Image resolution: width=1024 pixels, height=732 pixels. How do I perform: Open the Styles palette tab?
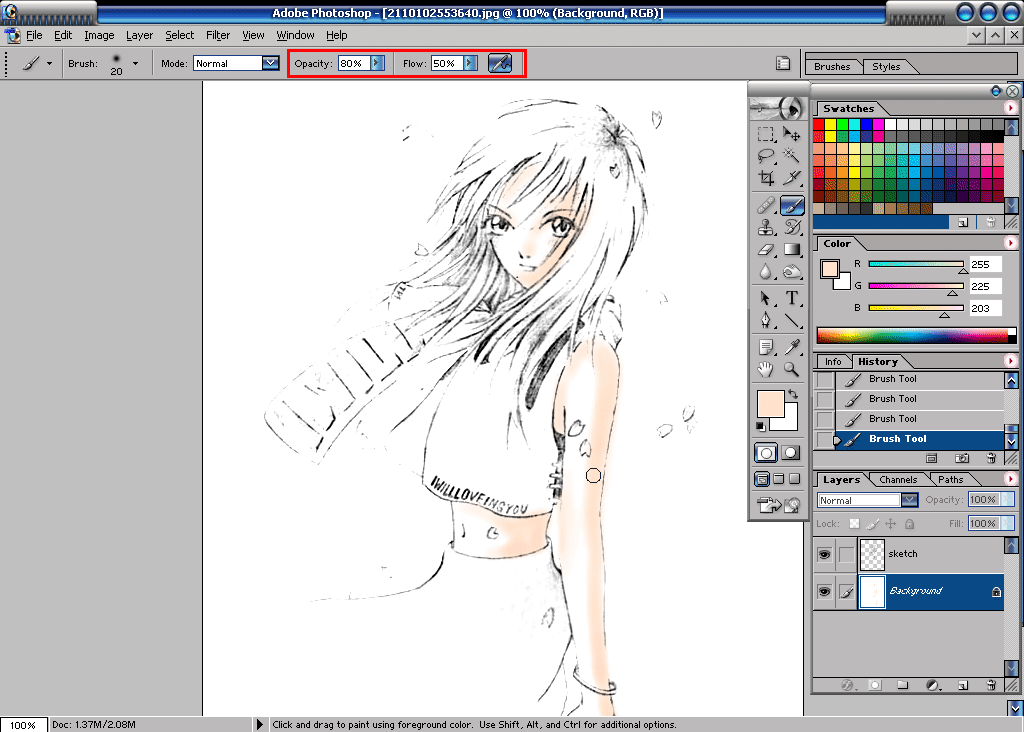tap(886, 67)
